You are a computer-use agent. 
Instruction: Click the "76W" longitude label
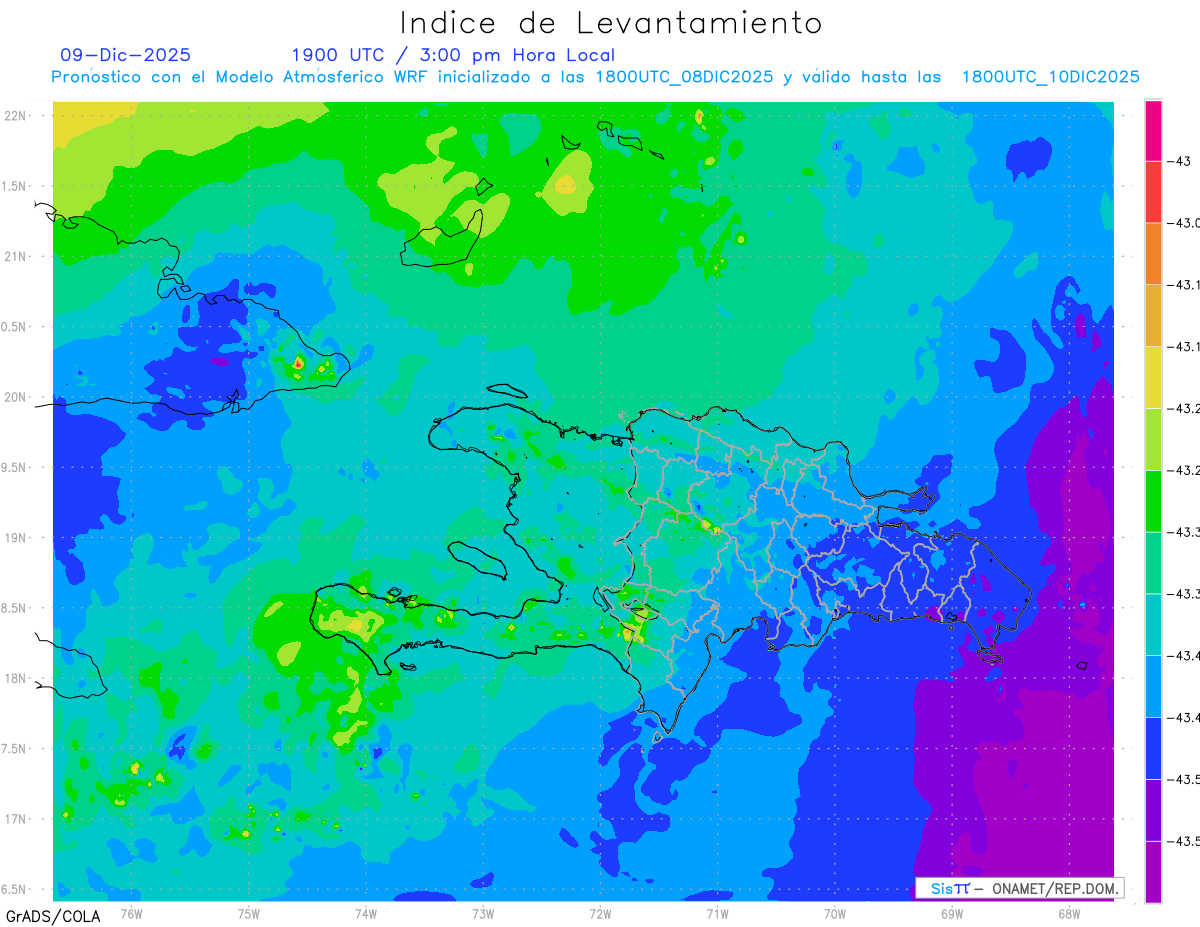pyautogui.click(x=131, y=914)
